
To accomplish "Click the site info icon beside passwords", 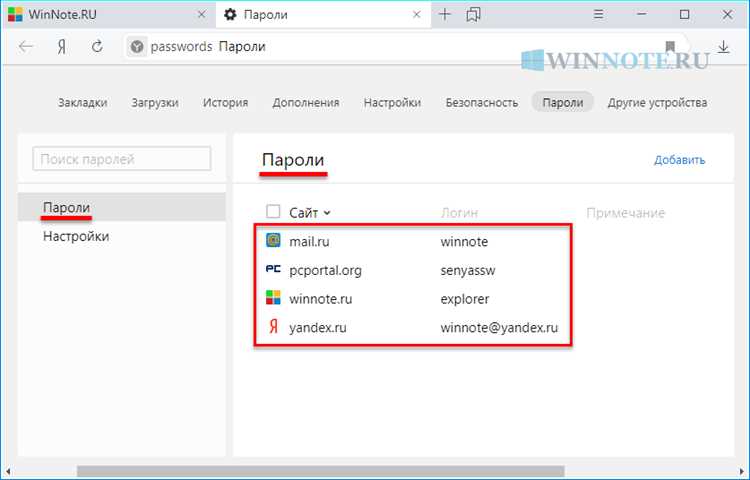I will coord(137,47).
